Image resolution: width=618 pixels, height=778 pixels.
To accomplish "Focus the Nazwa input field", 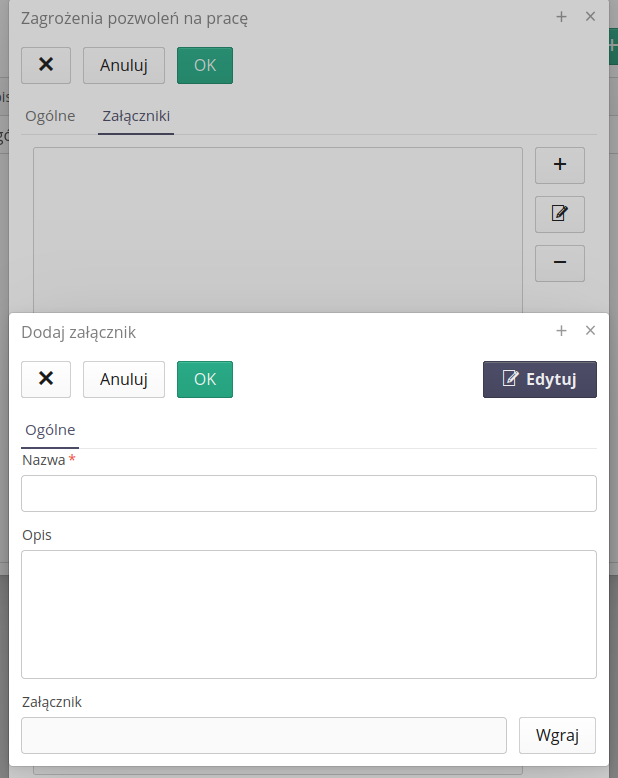I will pyautogui.click(x=309, y=493).
